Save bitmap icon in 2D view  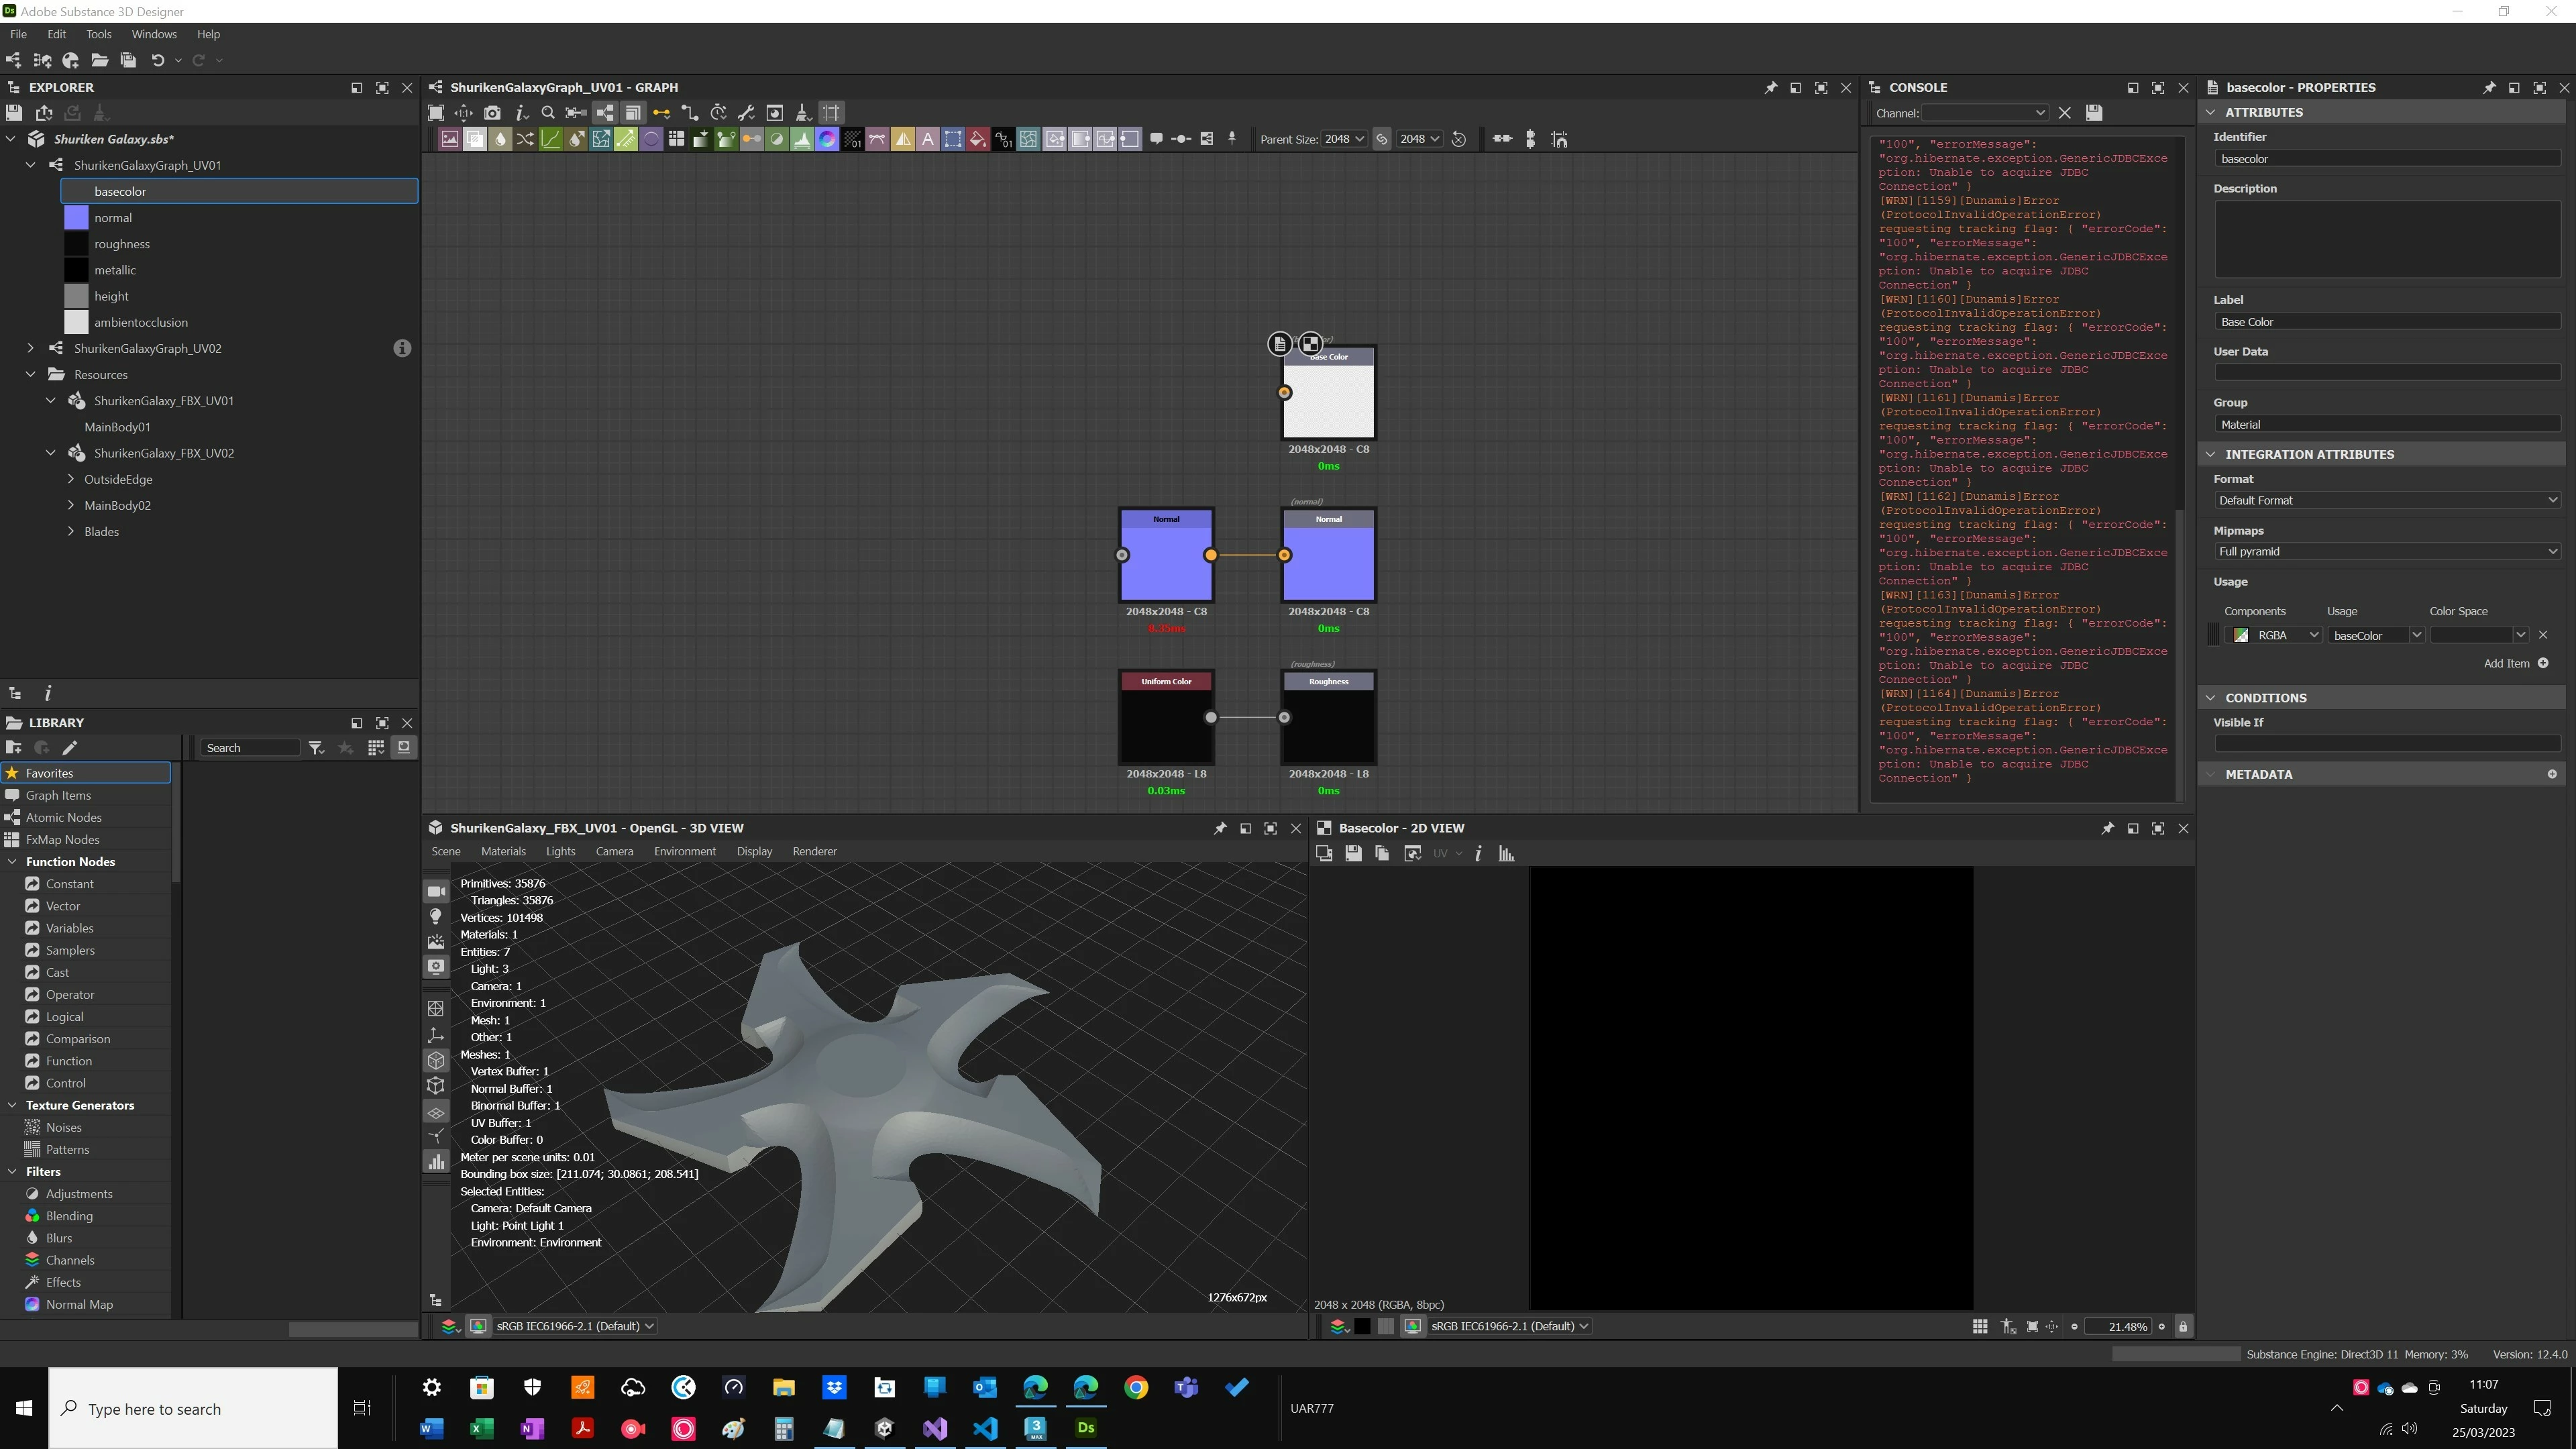(1353, 853)
